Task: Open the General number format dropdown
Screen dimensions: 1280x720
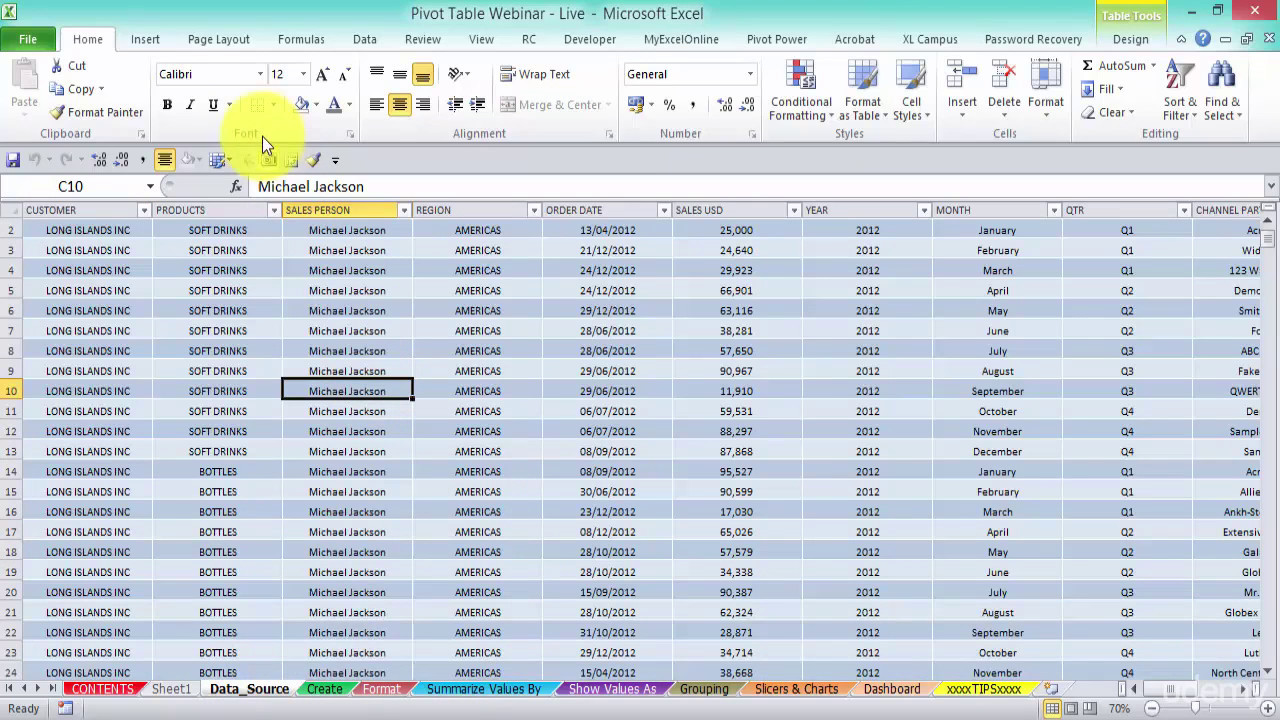Action: [750, 75]
